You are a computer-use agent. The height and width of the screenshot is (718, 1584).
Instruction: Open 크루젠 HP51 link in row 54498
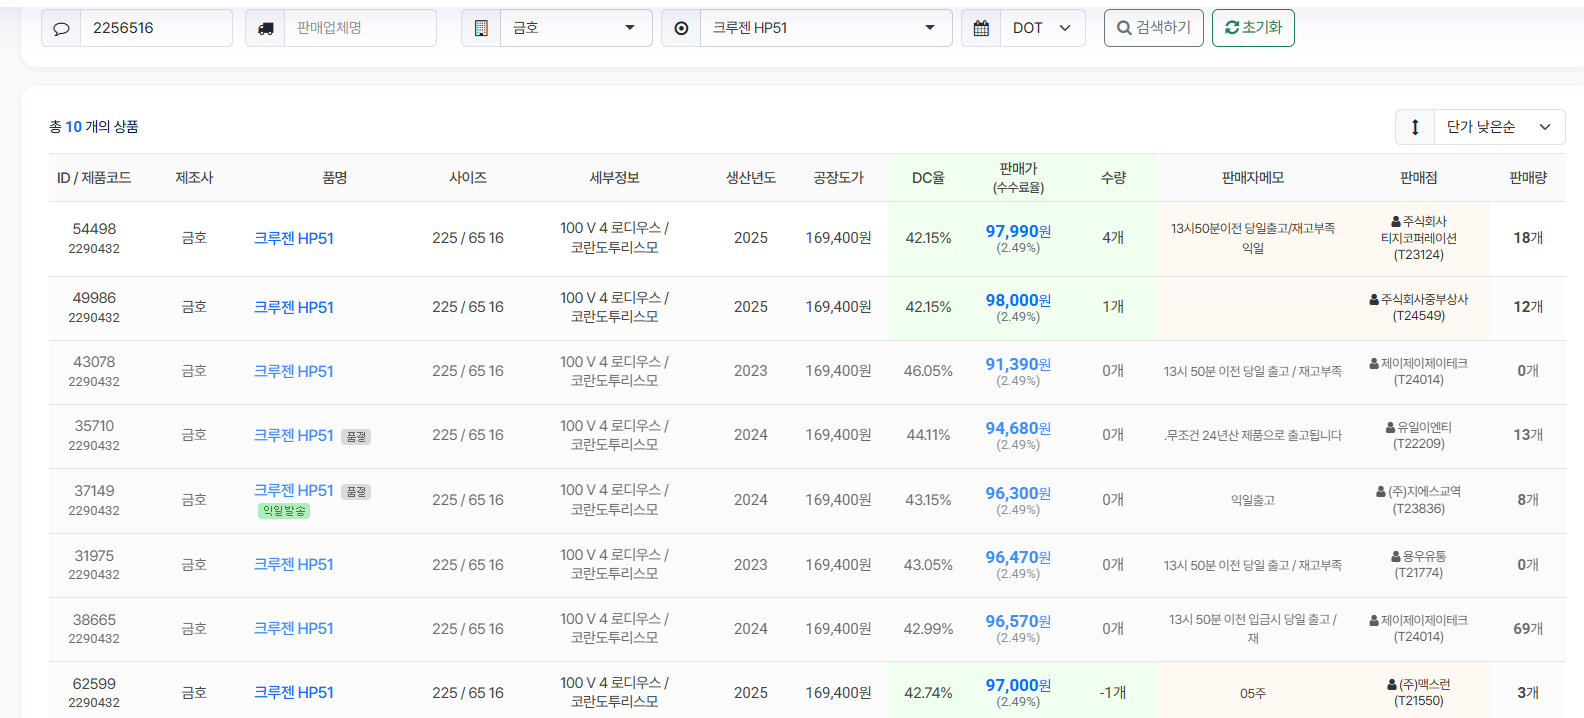point(293,238)
